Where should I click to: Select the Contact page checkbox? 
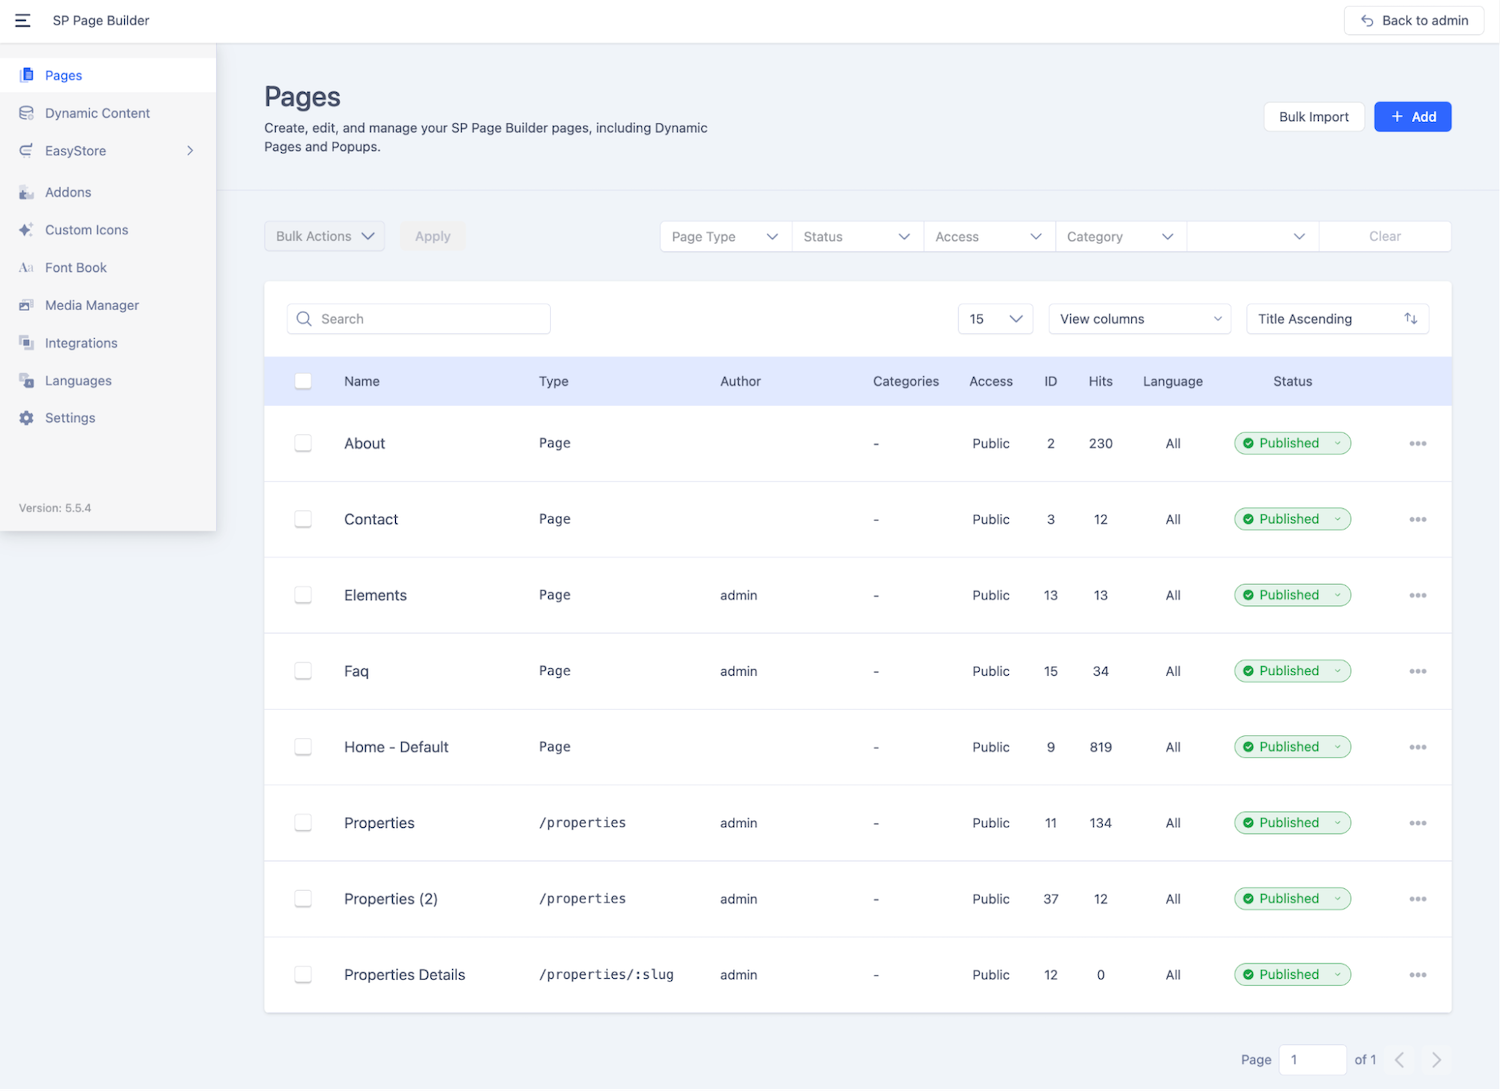coord(303,519)
